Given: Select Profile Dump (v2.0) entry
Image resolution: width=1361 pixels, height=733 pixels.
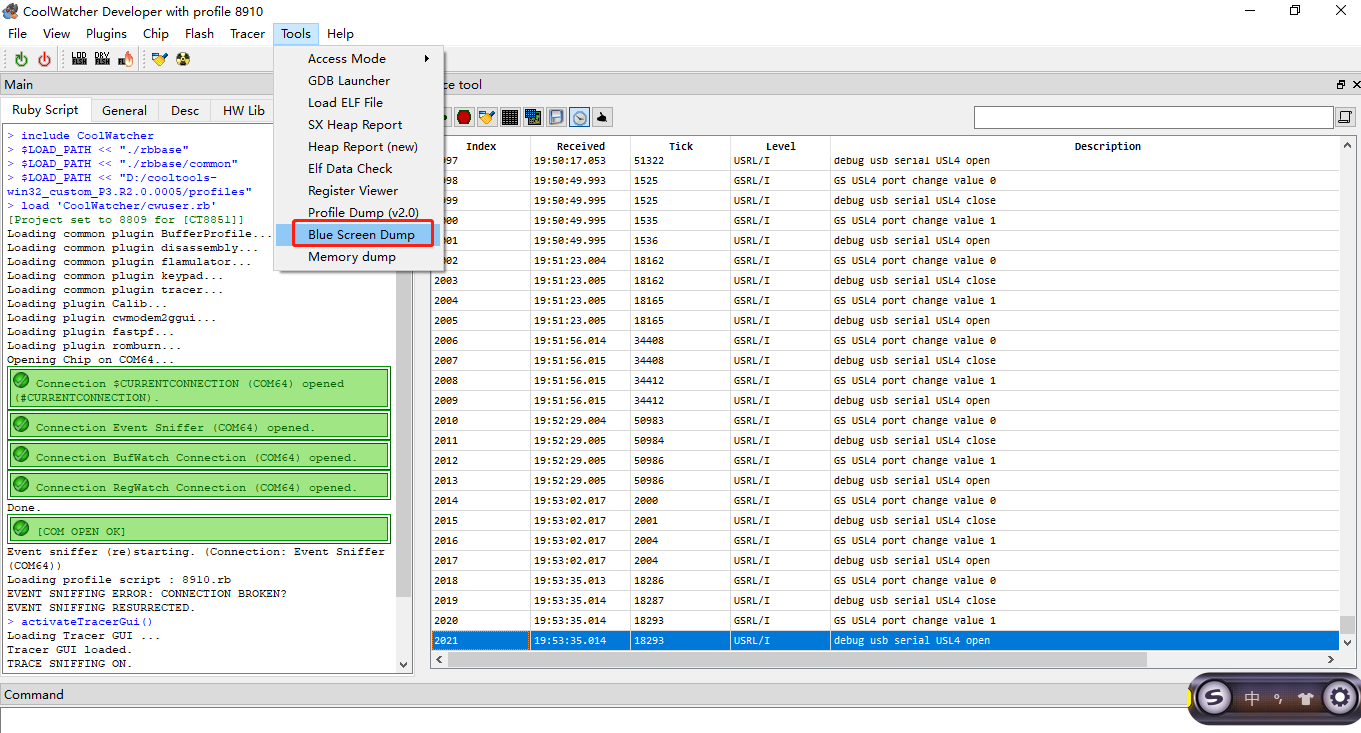Looking at the screenshot, I should tap(359, 213).
